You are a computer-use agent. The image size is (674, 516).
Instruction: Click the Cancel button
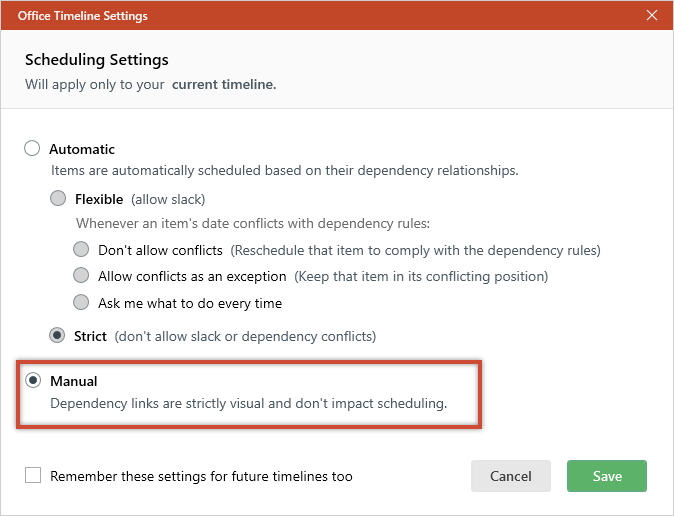click(x=511, y=476)
